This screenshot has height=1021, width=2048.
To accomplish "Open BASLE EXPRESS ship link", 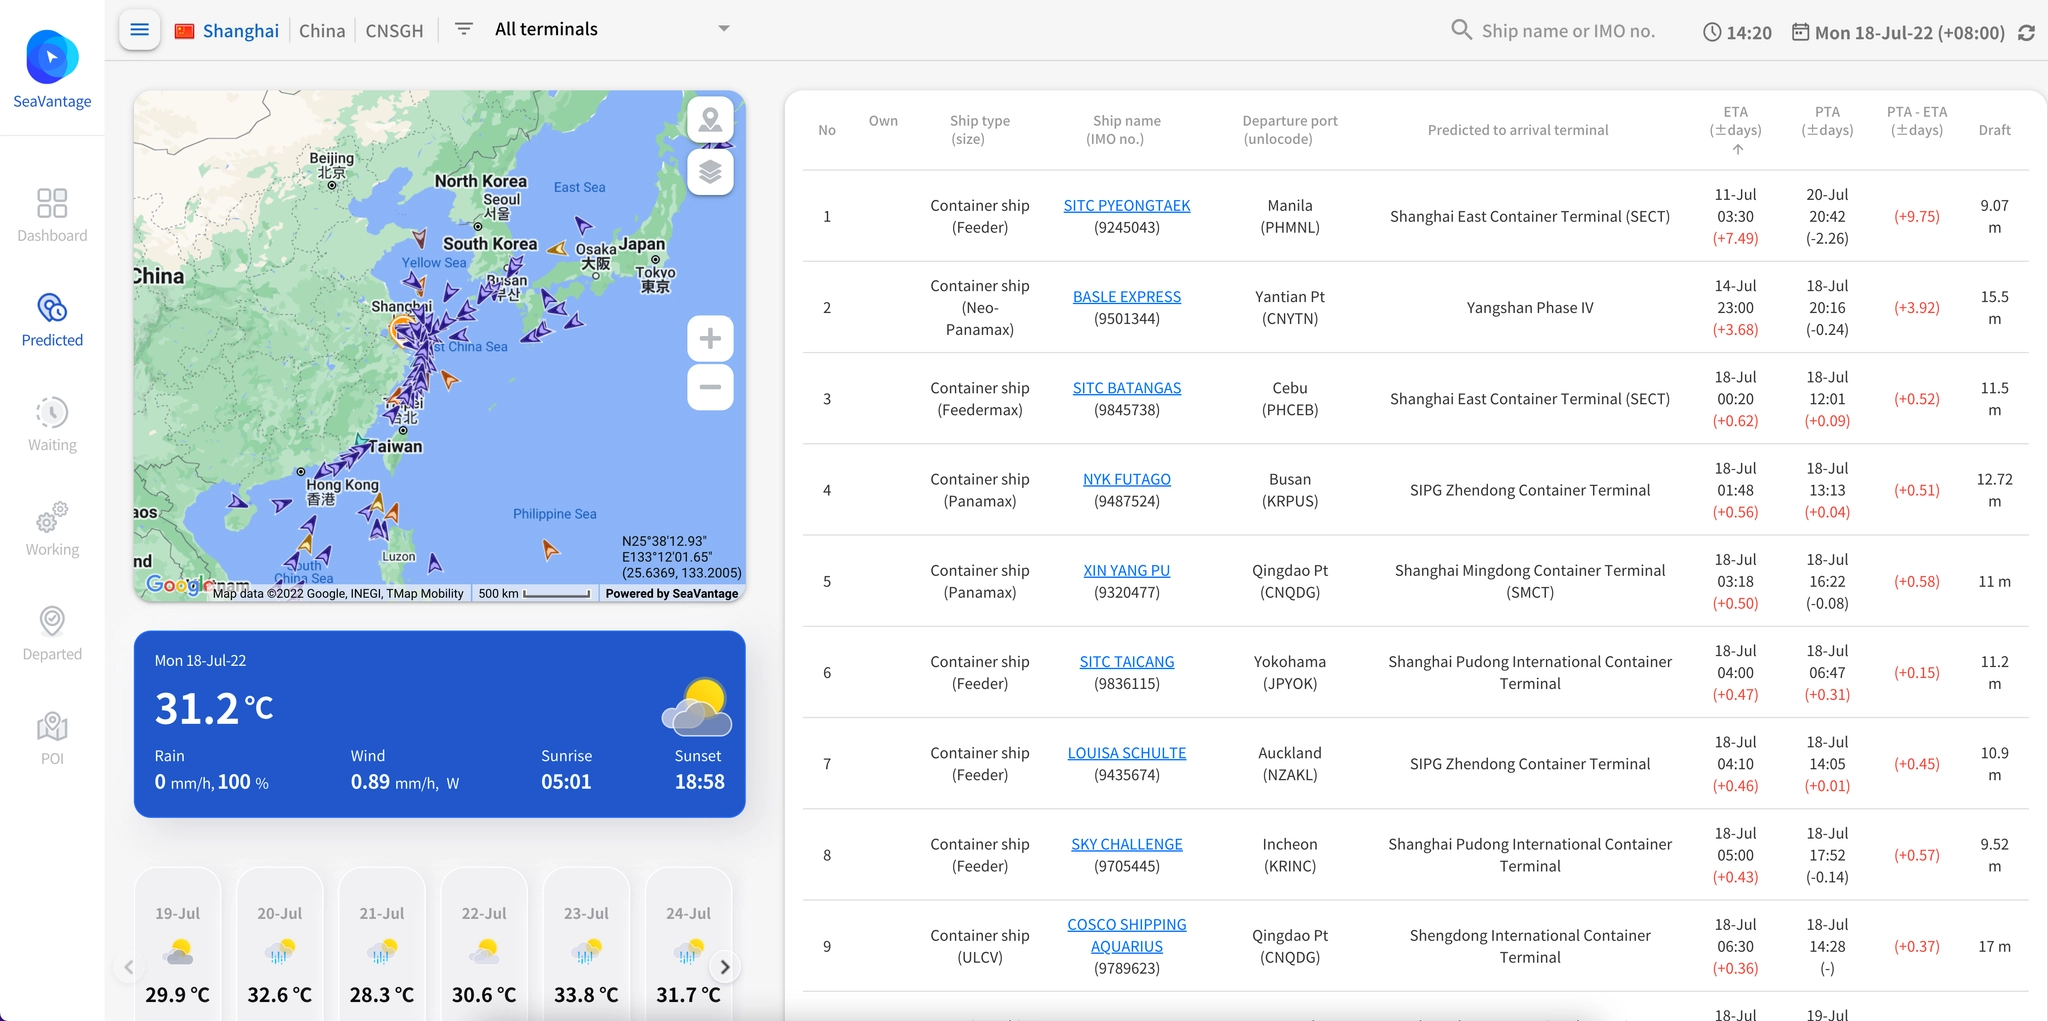I will (x=1127, y=296).
